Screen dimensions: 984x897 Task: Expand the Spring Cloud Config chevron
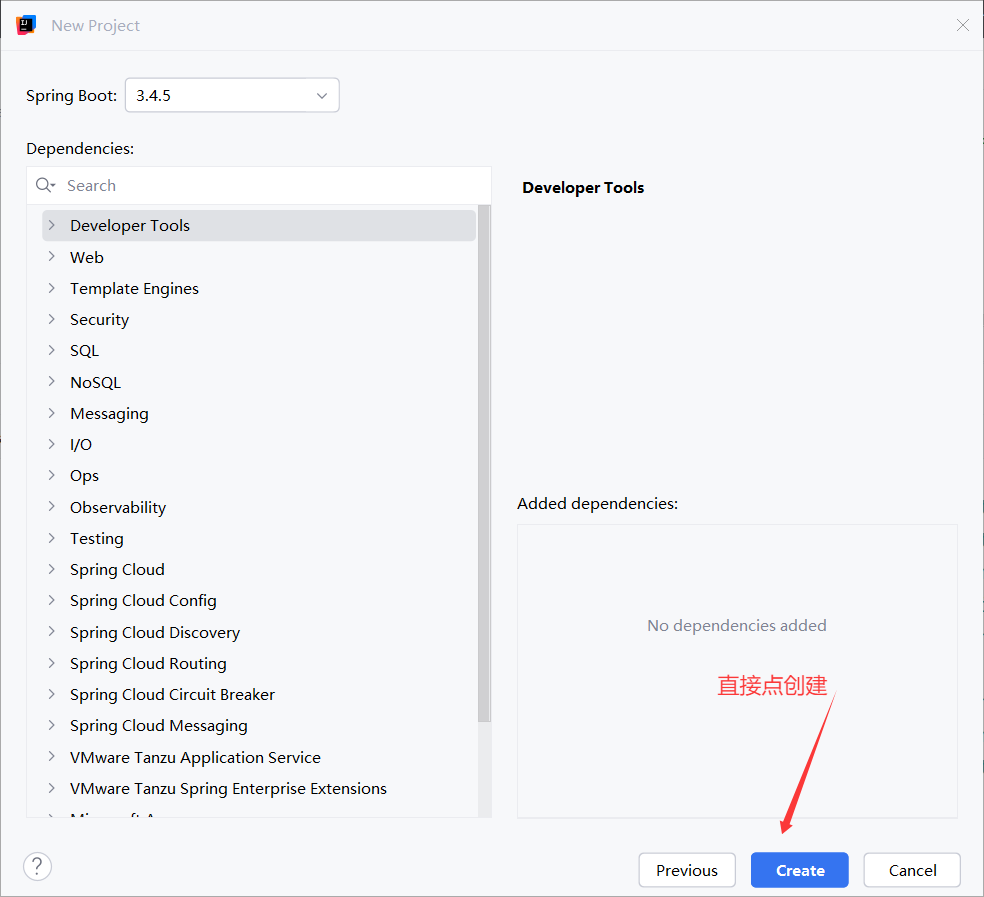[52, 599]
